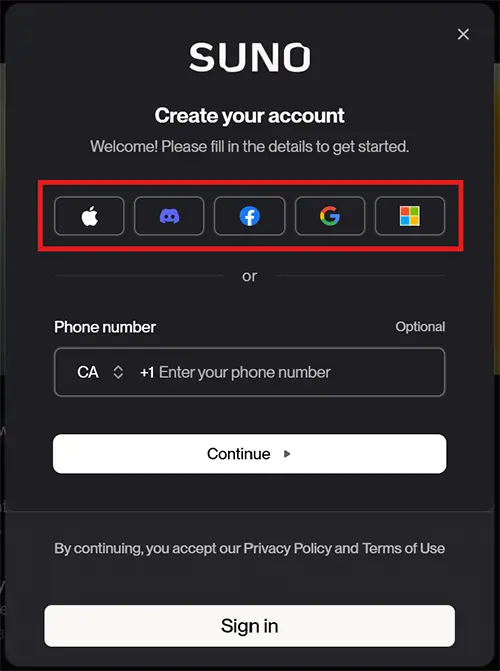The image size is (500, 671).
Task: Click the arrow icon inside Continue
Action: 287,454
